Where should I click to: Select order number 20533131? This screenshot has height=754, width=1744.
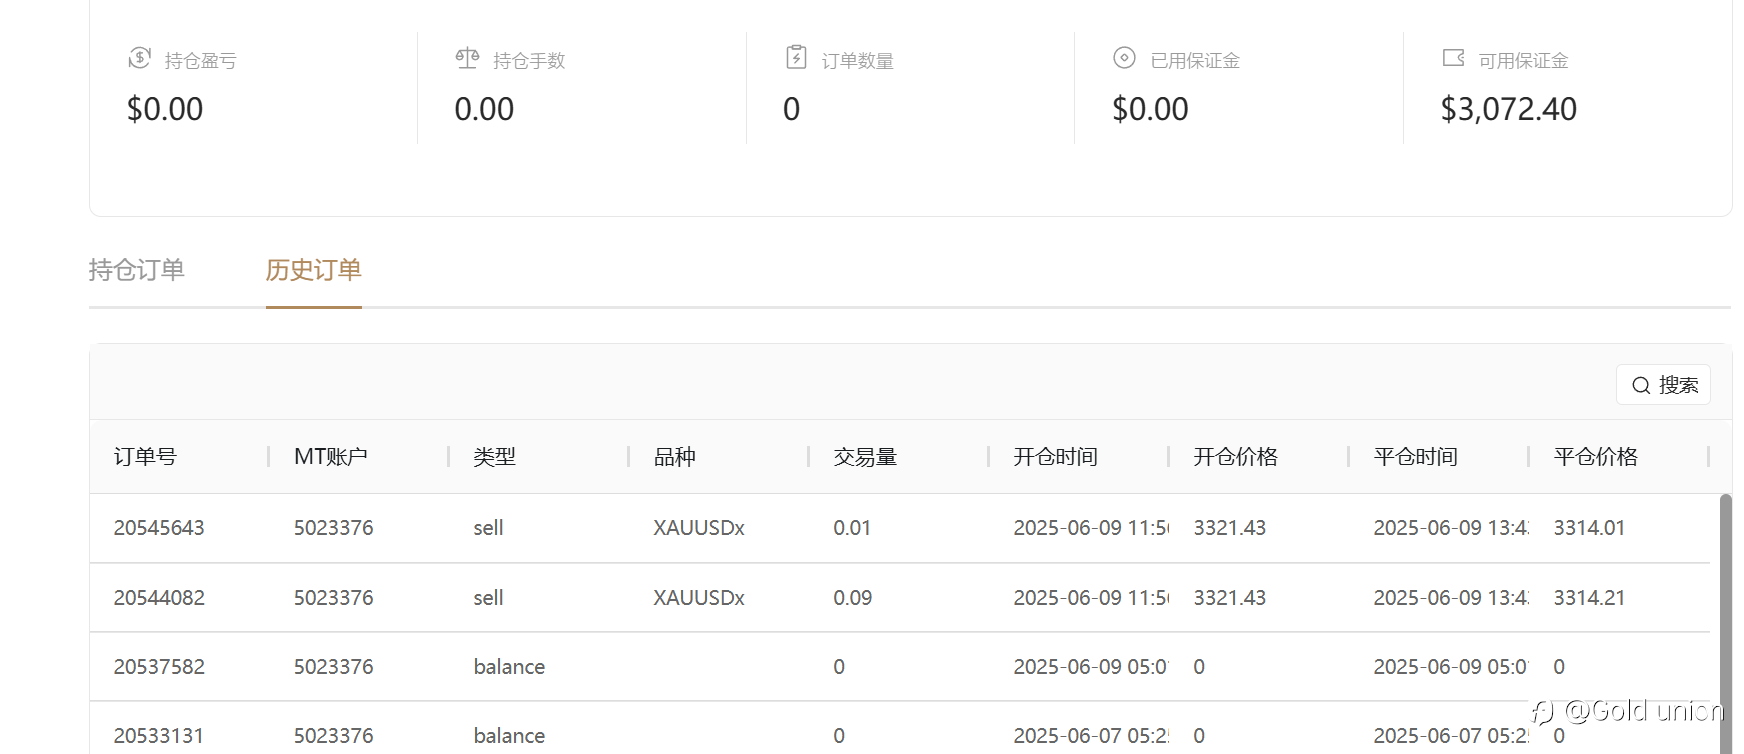(x=159, y=736)
